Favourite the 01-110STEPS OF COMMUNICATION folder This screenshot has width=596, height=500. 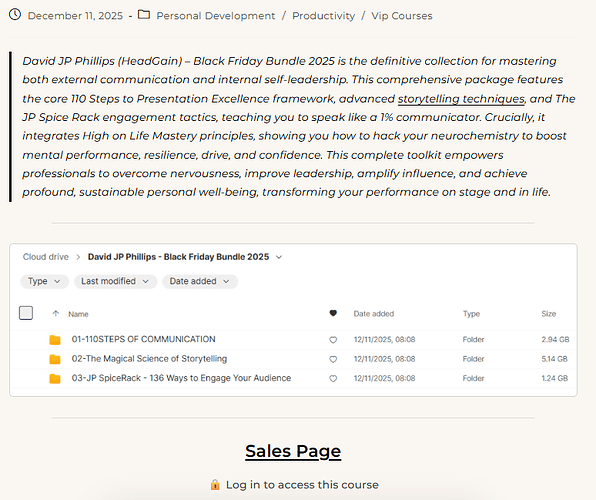(333, 340)
